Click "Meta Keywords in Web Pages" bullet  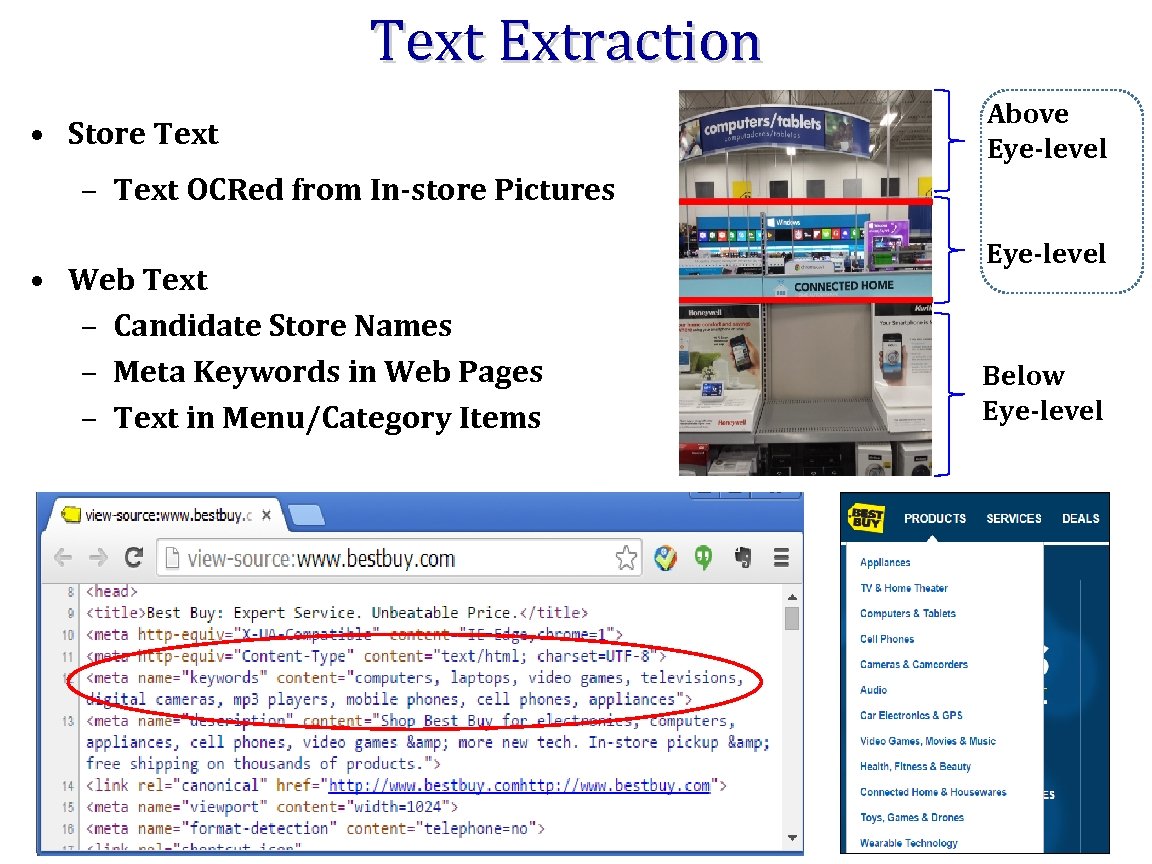[328, 372]
